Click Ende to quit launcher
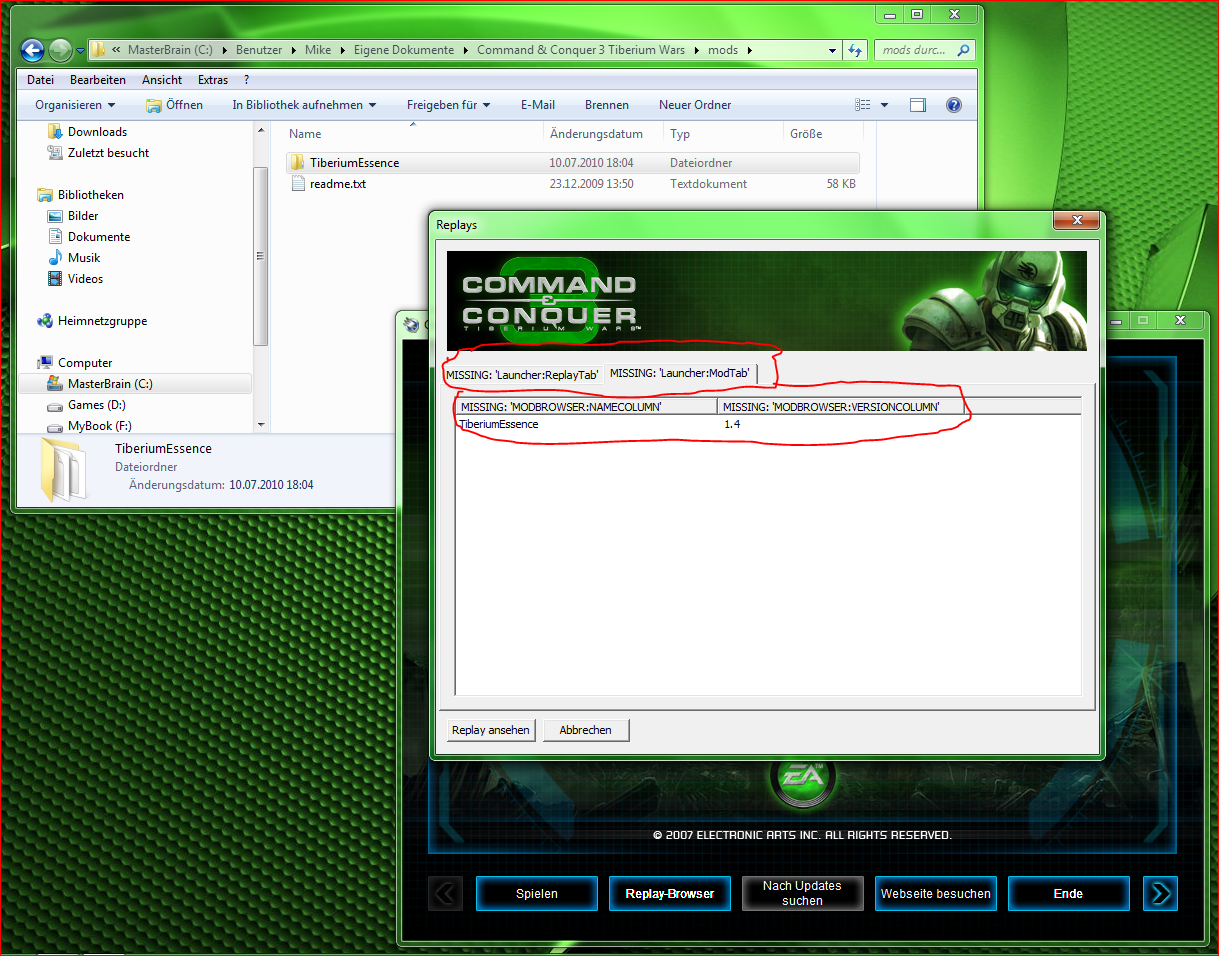1219x956 pixels. click(1068, 893)
